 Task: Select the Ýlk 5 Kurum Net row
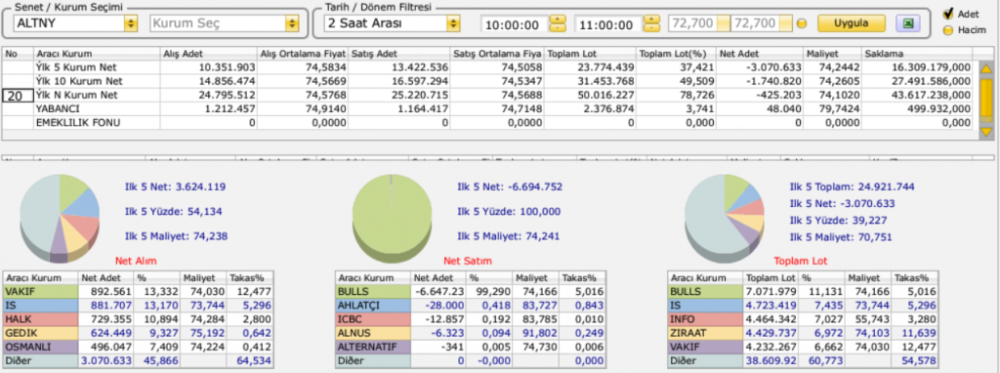coord(488,67)
